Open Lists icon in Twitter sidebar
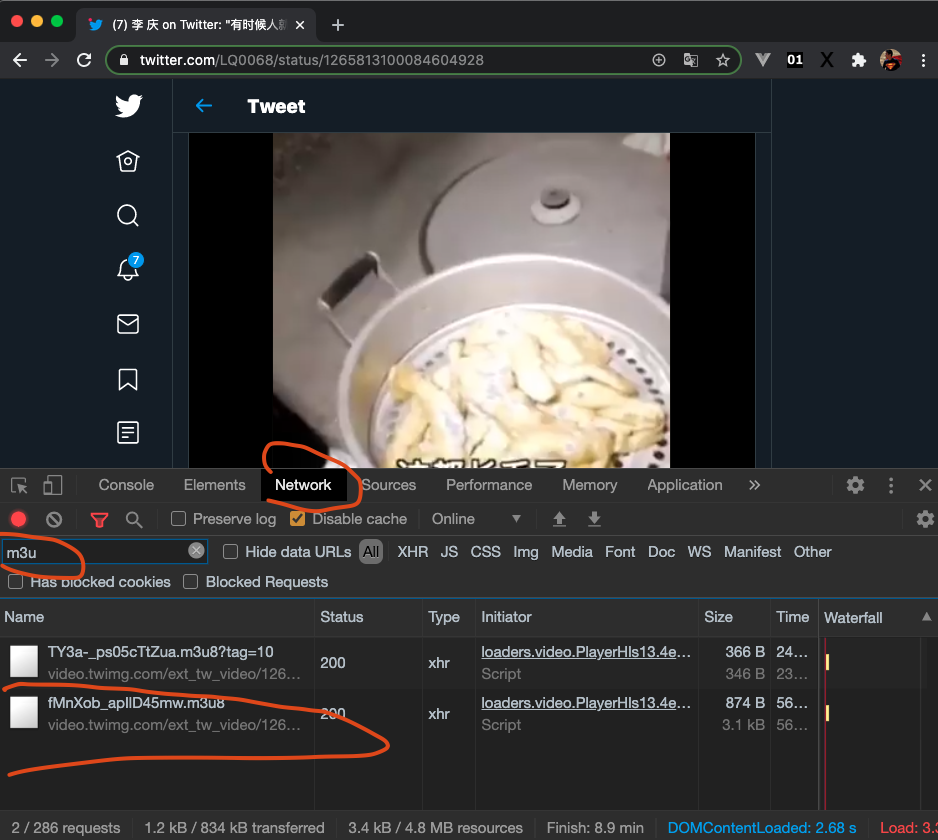This screenshot has width=938, height=840. tap(128, 433)
